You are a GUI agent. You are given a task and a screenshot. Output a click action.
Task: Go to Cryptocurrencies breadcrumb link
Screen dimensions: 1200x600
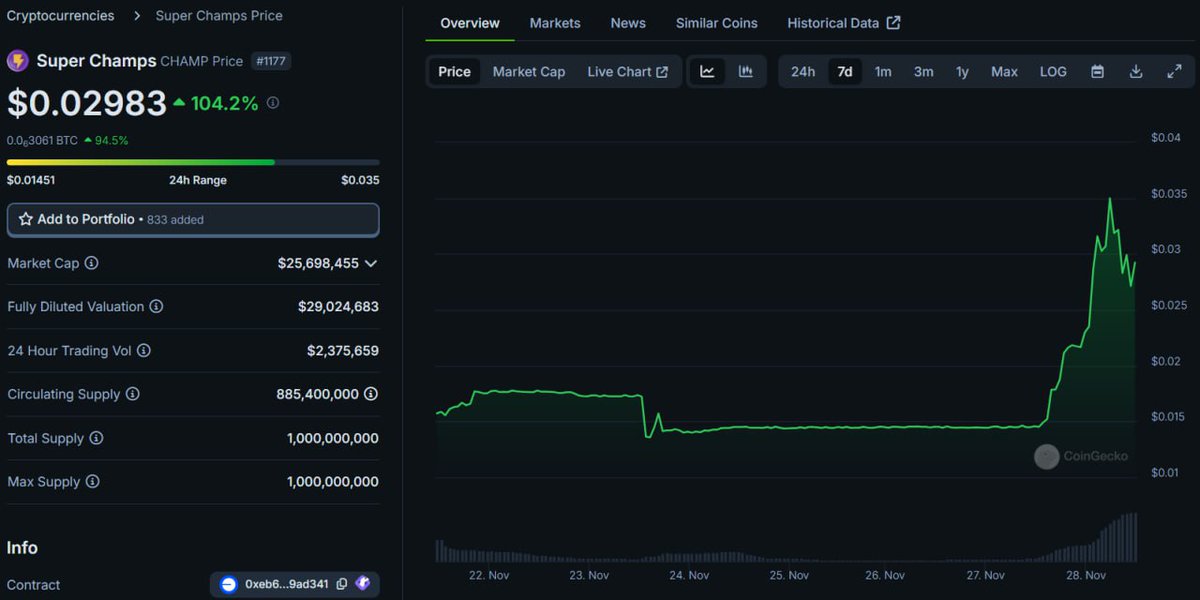60,16
